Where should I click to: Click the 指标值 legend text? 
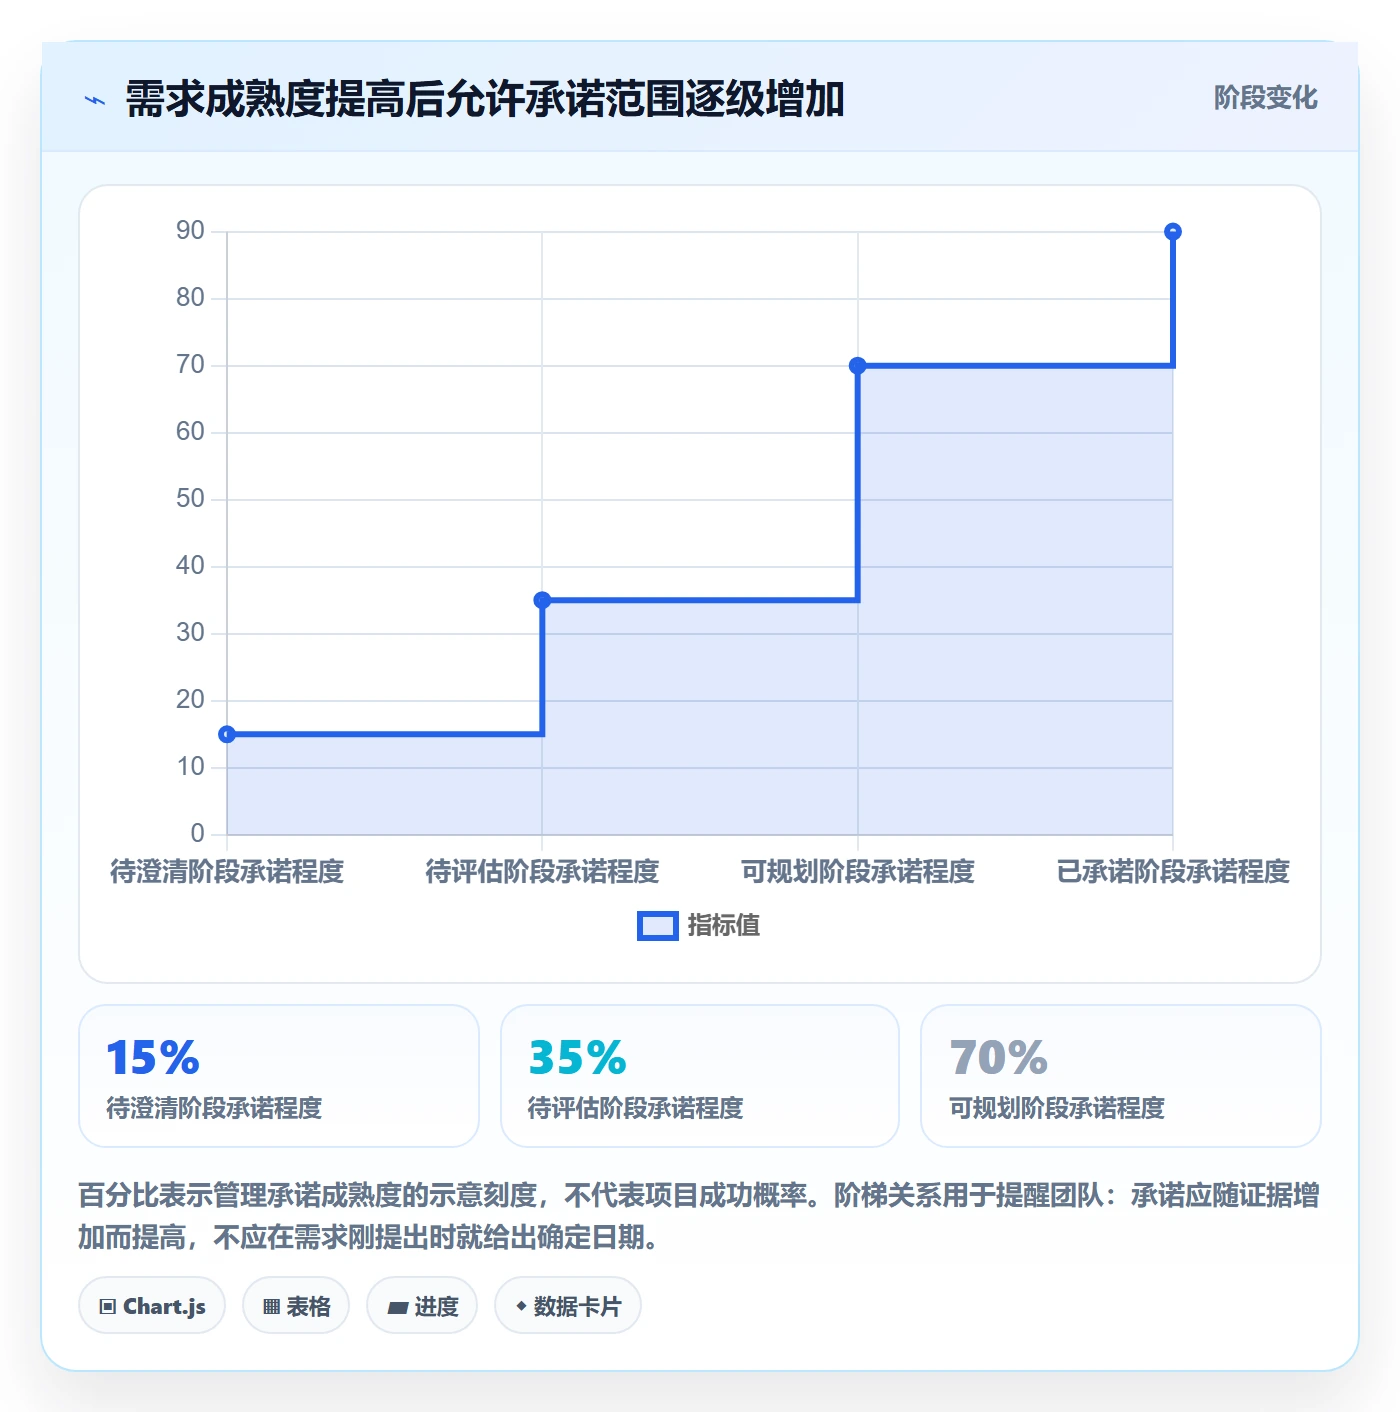click(724, 926)
